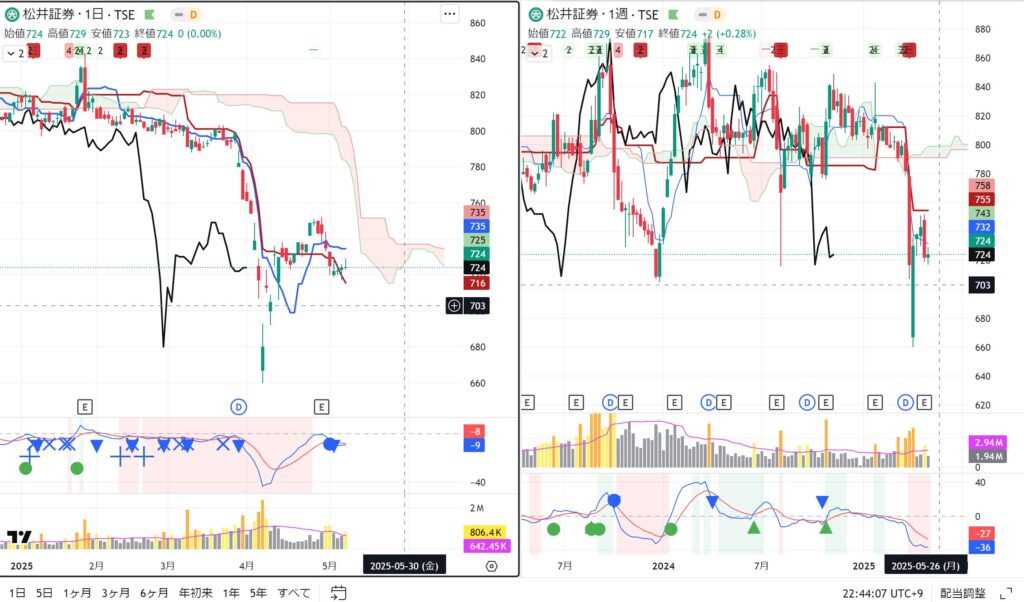The width and height of the screenshot is (1024, 602).
Task: Click the 松井証券・1週・TSE chart title
Action: [603, 14]
